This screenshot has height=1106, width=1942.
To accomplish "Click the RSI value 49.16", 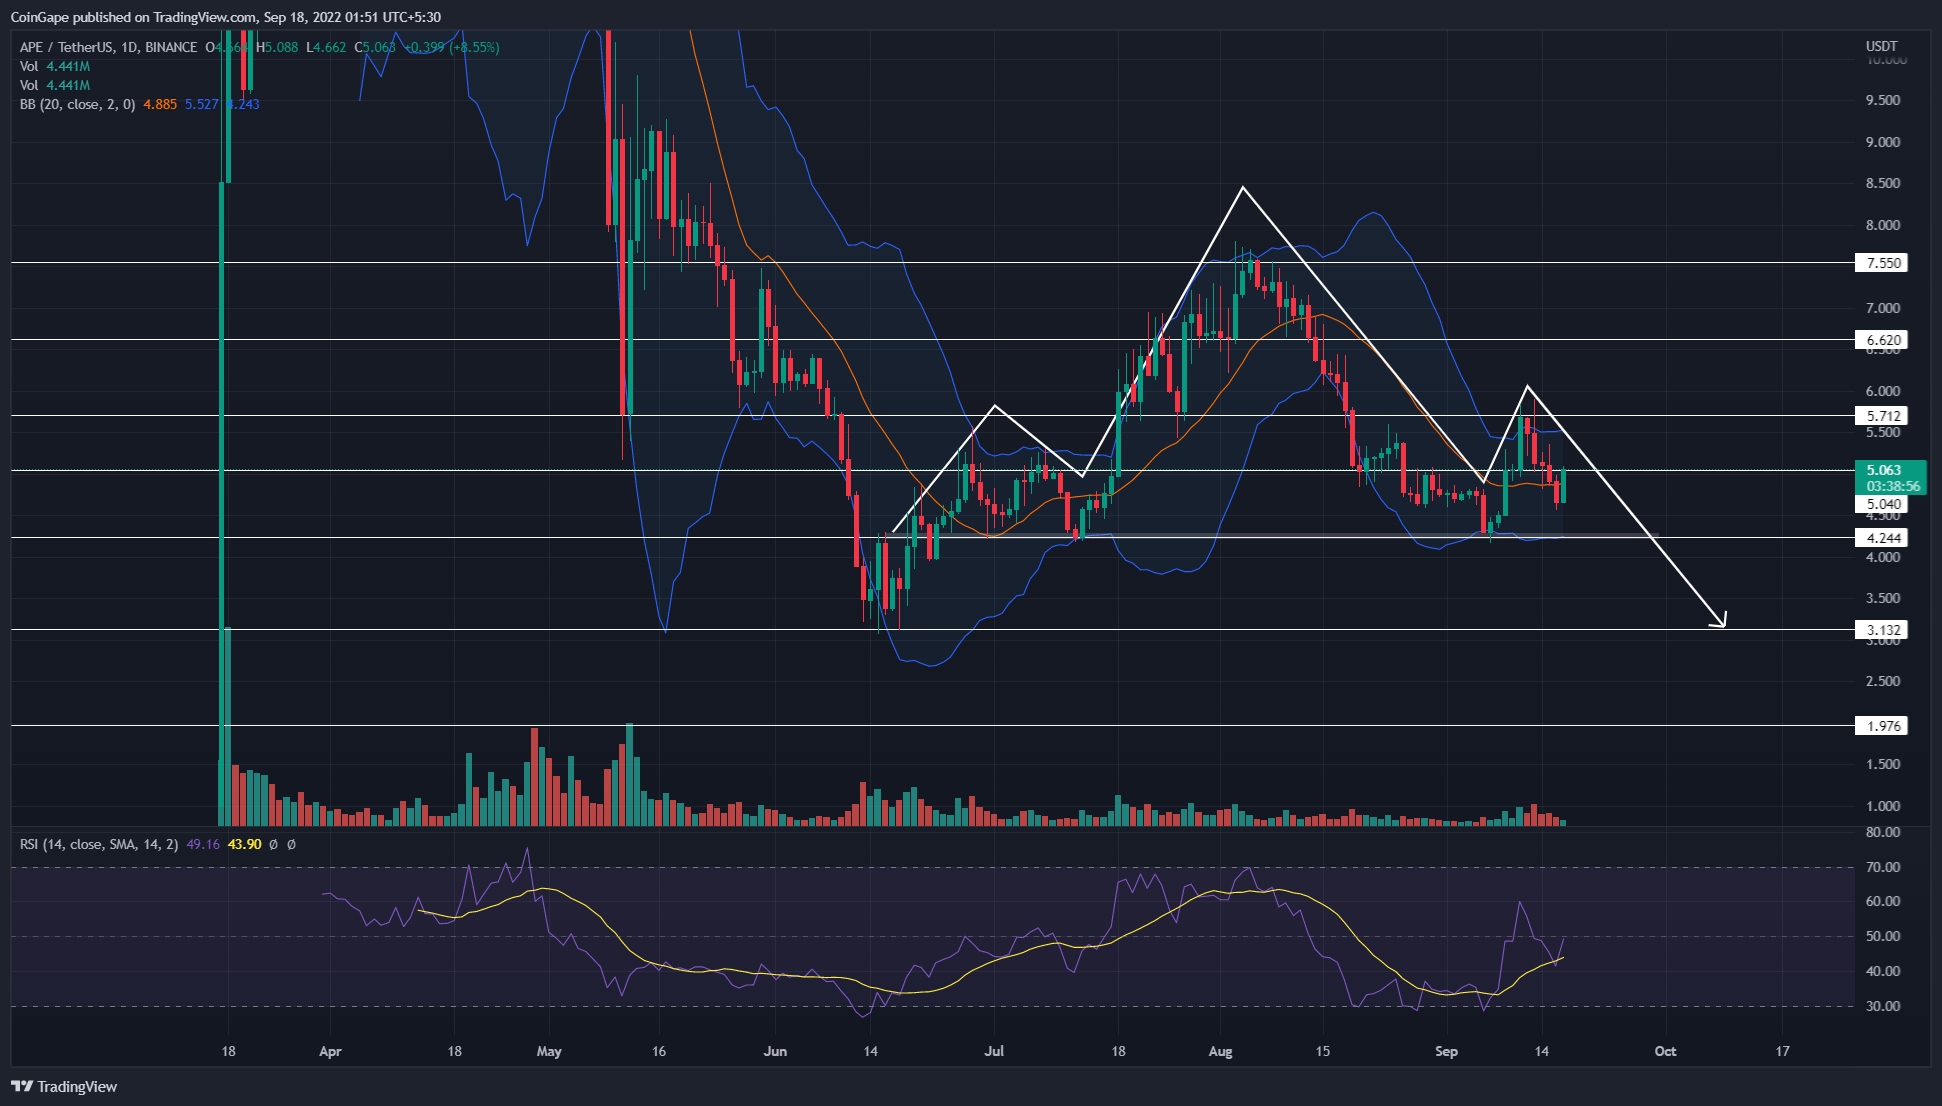I will [203, 844].
